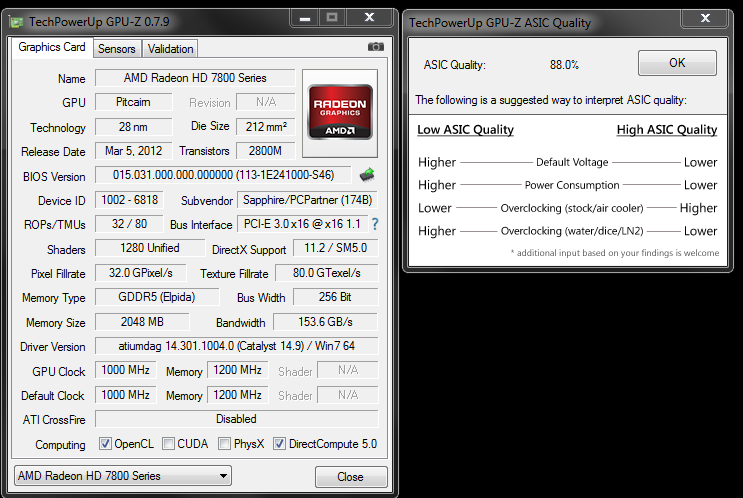Viewport: 743px width, 498px height.
Task: Click the additional input findings note
Action: tap(615, 253)
